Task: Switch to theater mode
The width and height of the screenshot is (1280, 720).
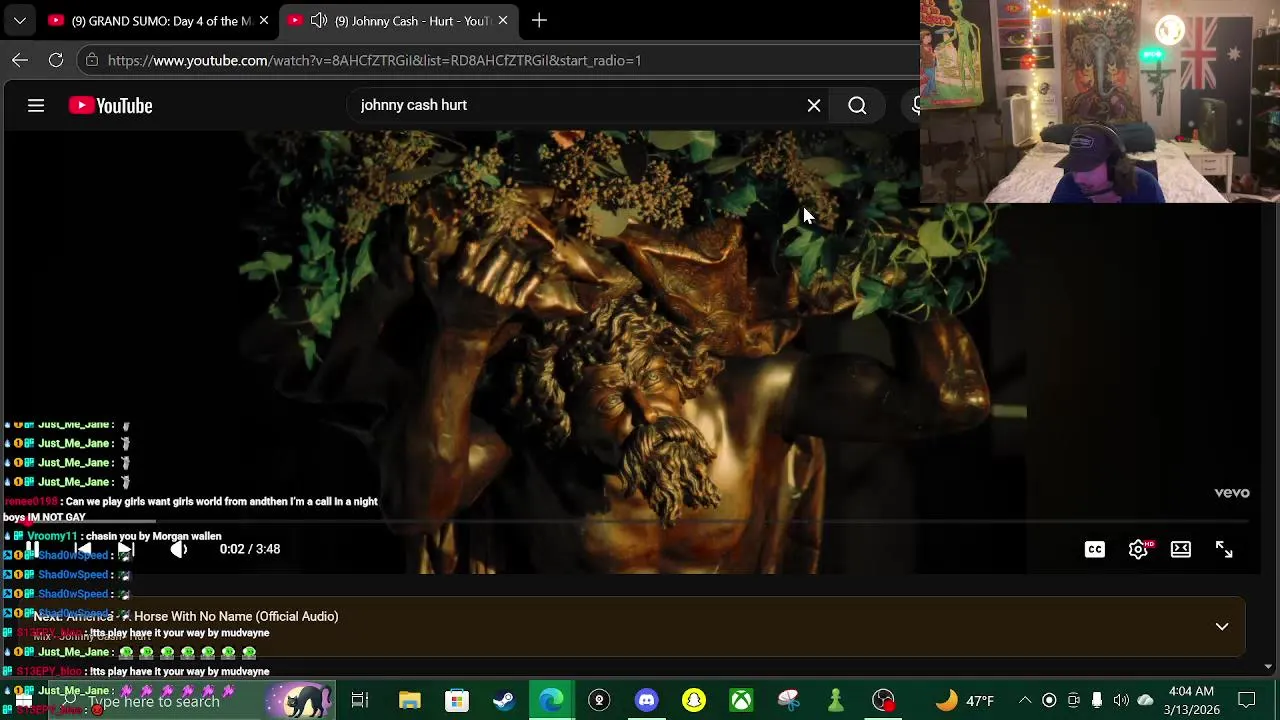Action: (x=1181, y=549)
